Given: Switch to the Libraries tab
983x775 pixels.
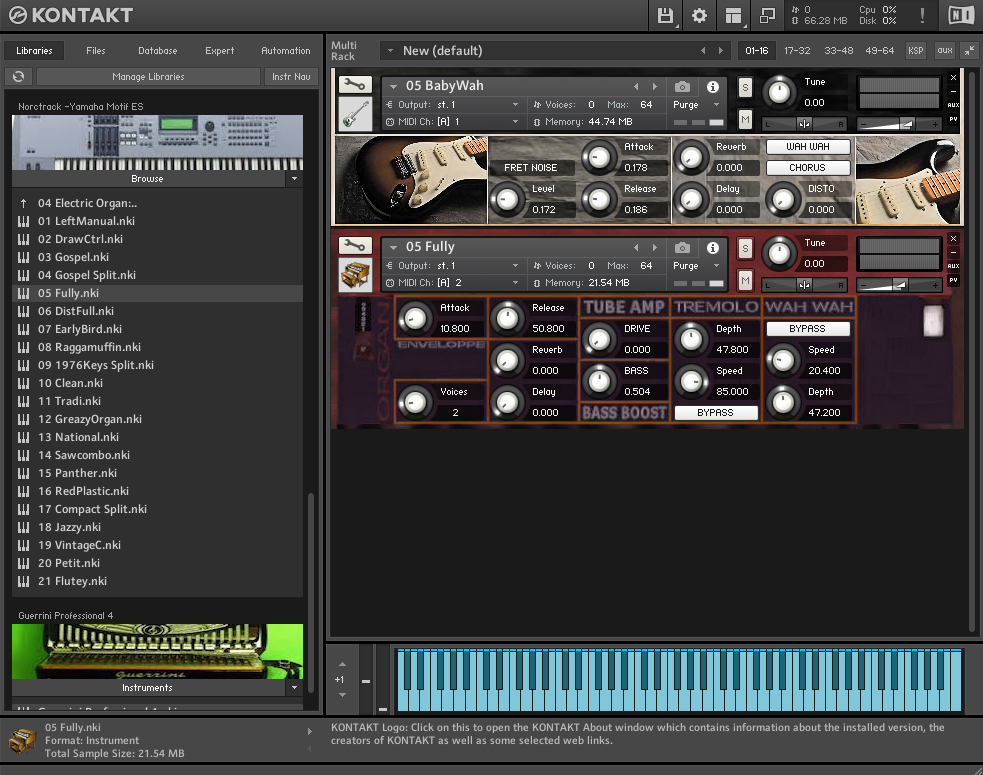Looking at the screenshot, I should [34, 51].
